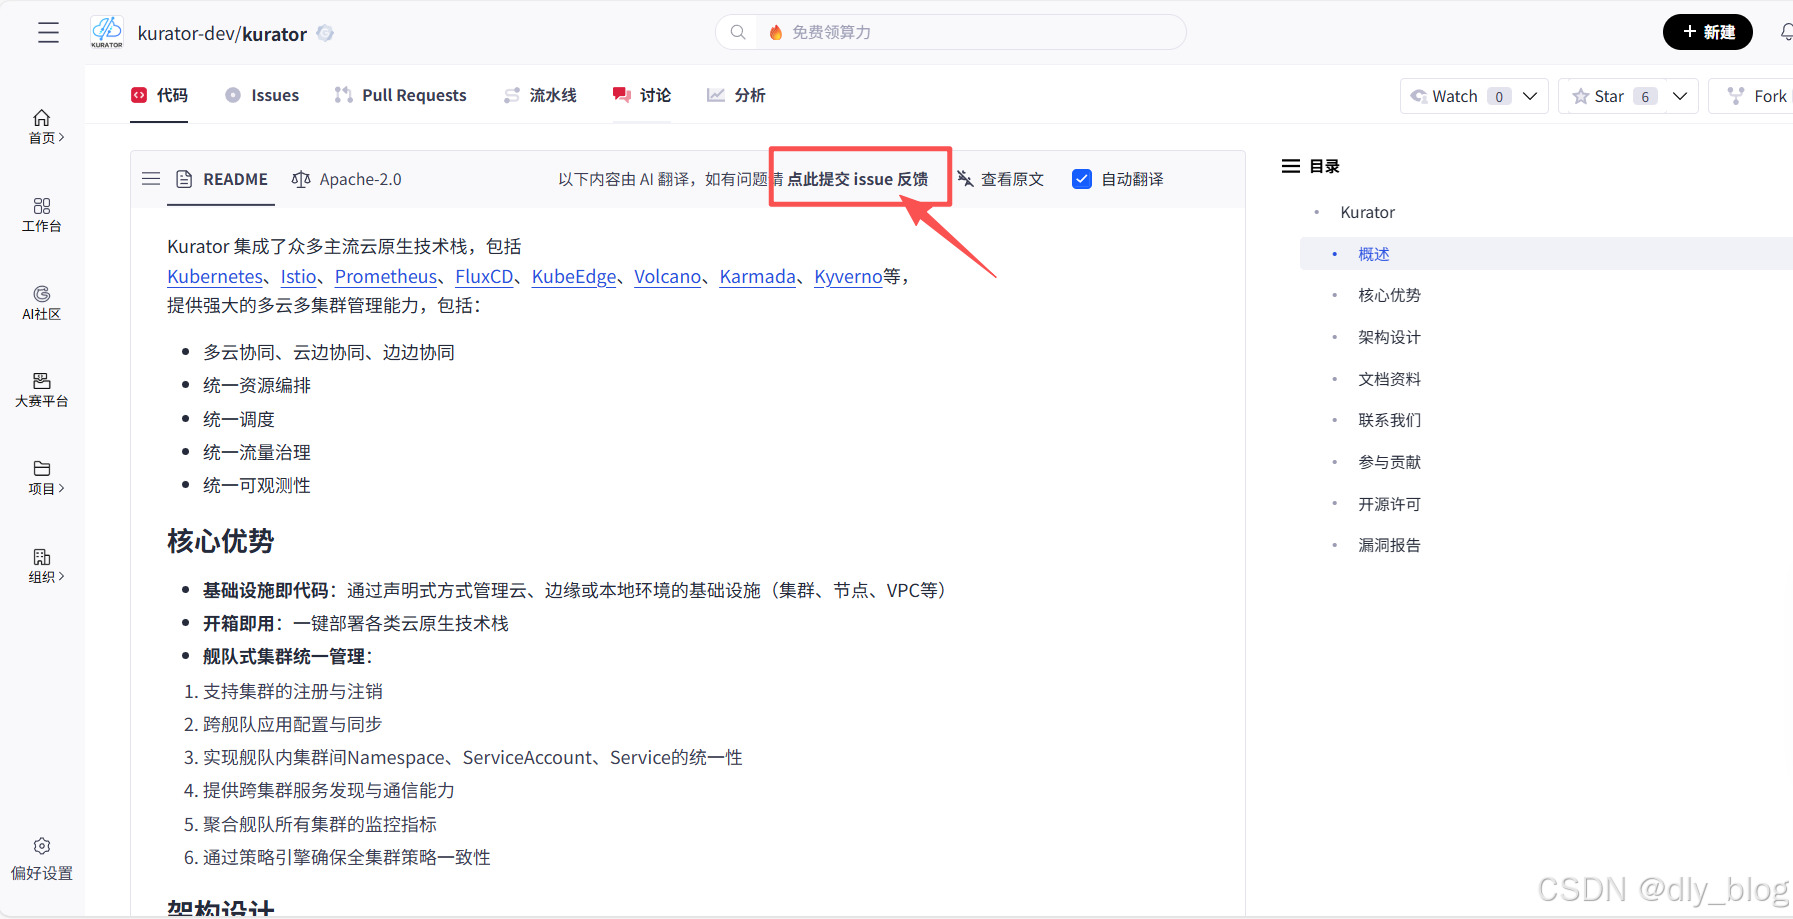This screenshot has width=1793, height=919.
Task: Open the Pull Requests tab
Action: 400,95
